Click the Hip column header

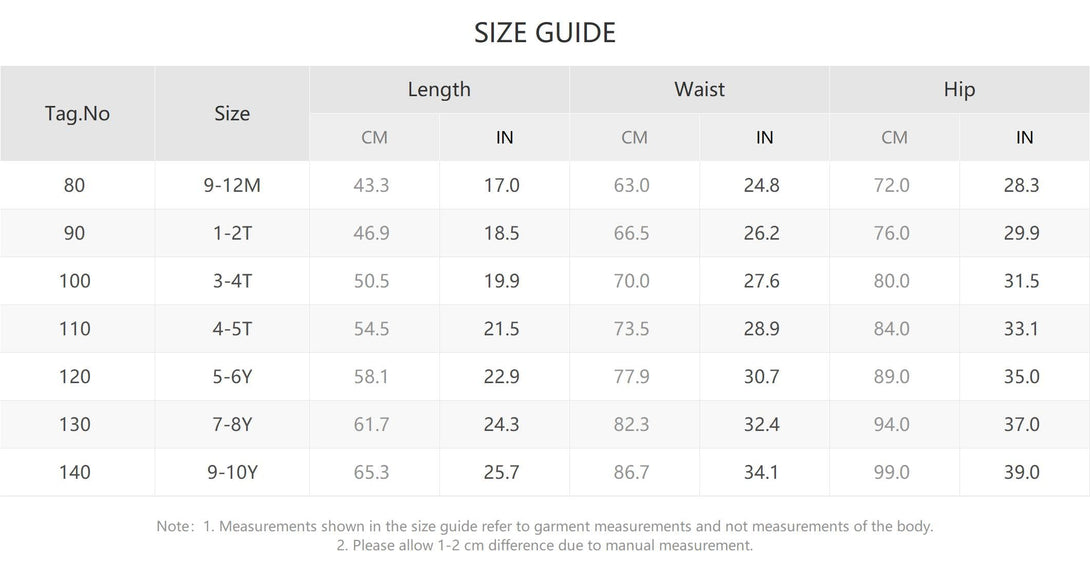pos(959,89)
